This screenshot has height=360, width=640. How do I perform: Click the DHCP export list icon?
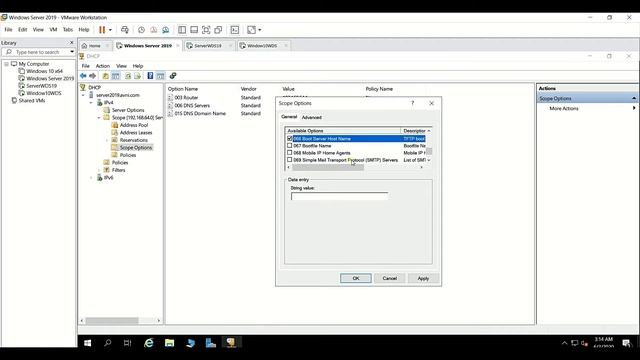pos(138,76)
